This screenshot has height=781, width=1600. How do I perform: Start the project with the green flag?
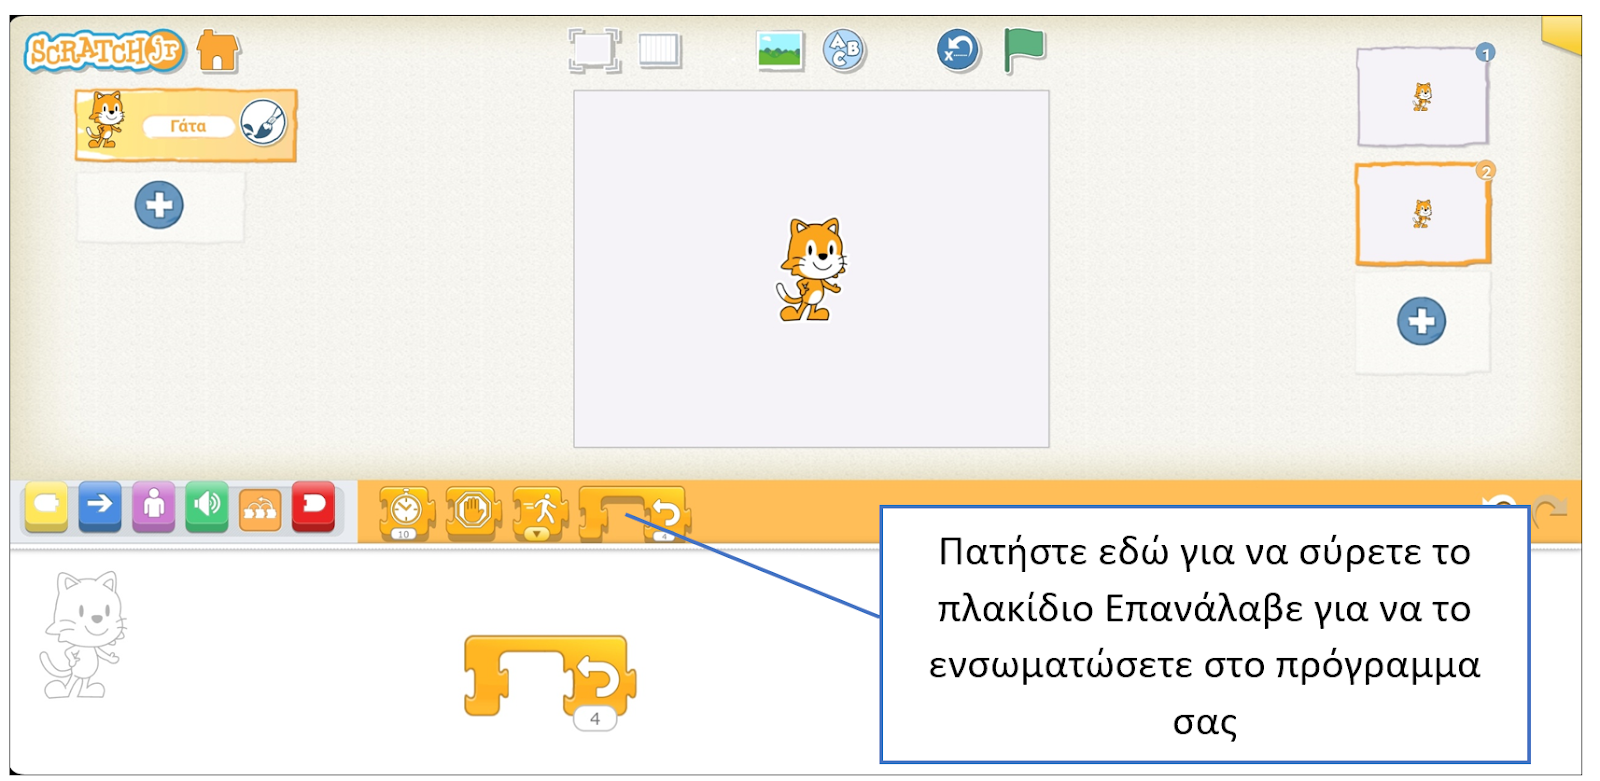coord(1024,50)
